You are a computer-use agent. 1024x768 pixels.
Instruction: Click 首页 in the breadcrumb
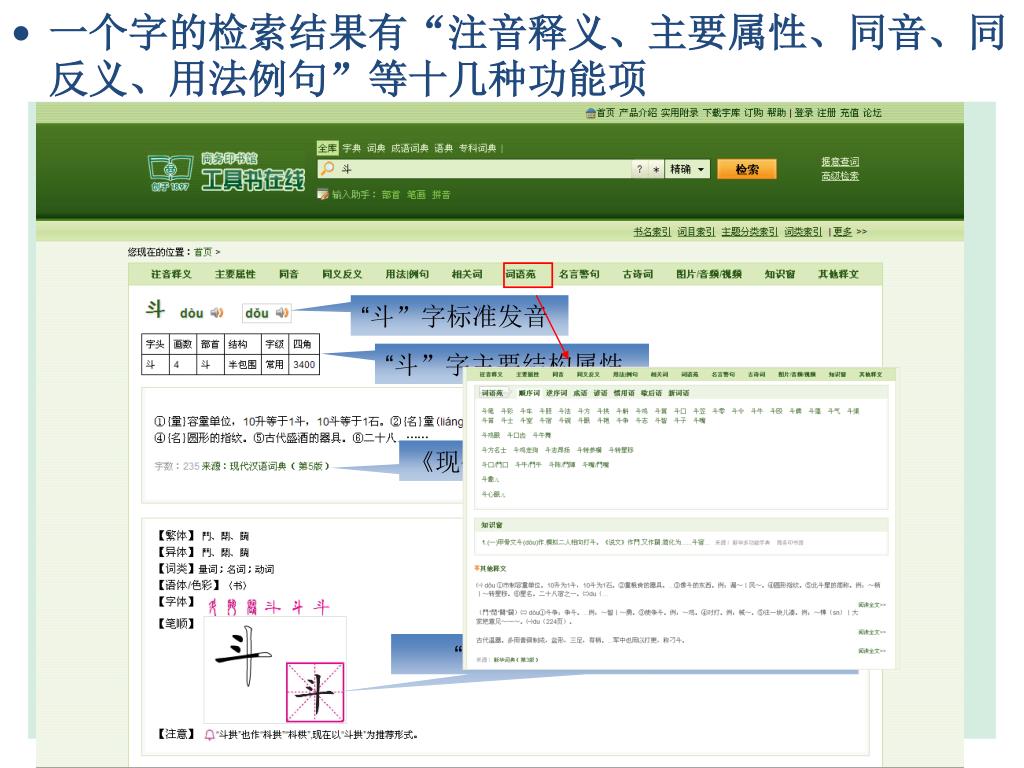pos(203,252)
